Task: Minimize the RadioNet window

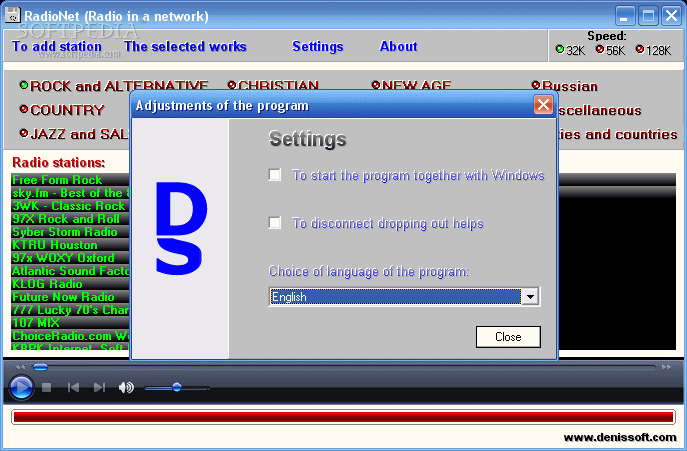Action: point(625,16)
